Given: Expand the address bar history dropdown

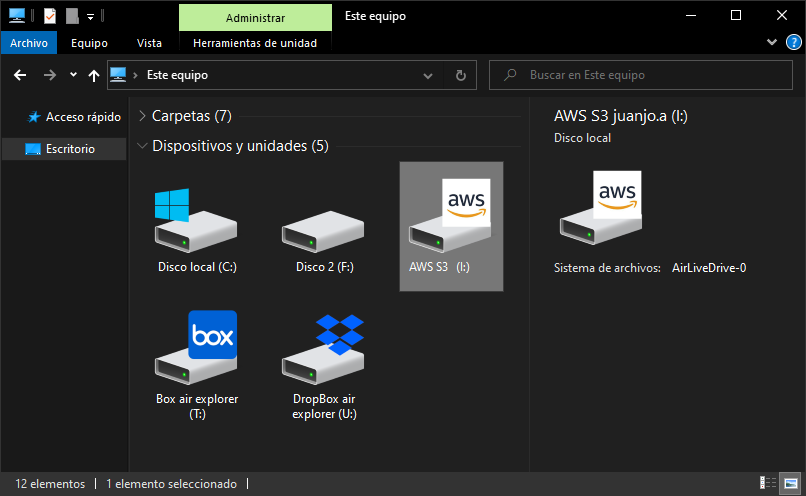Looking at the screenshot, I should [428, 76].
